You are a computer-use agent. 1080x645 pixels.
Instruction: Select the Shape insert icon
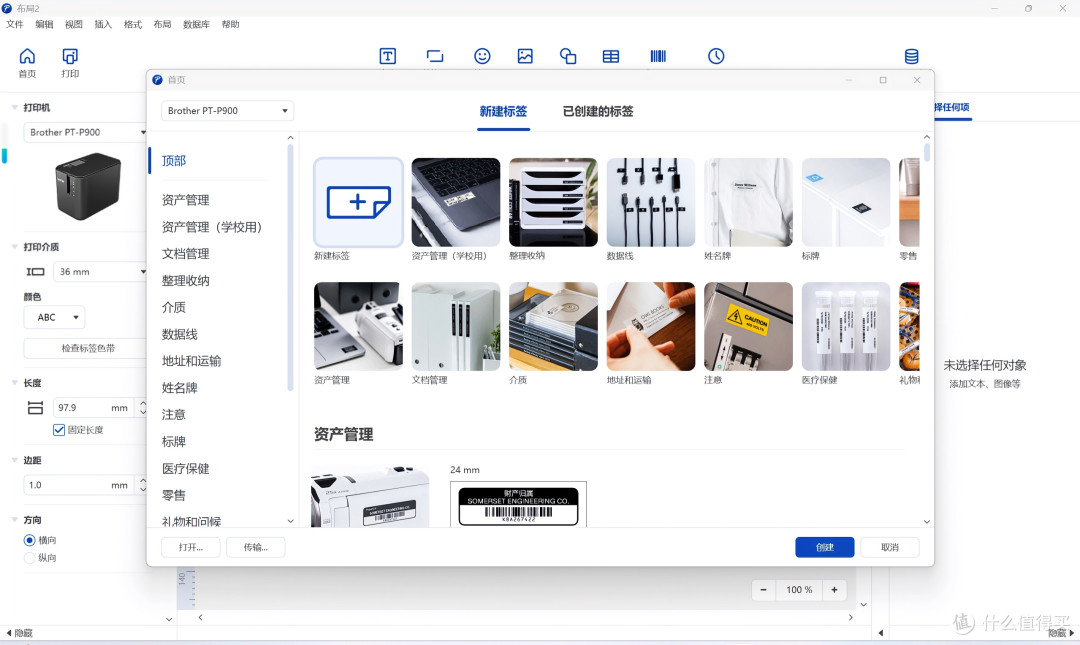click(568, 56)
